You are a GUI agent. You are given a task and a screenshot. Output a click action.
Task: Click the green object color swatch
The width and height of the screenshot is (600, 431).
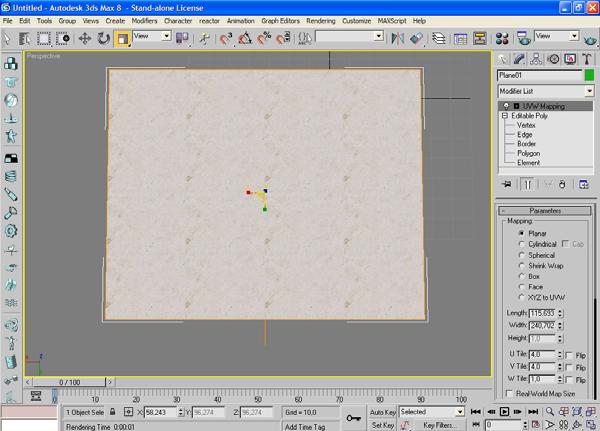pos(589,75)
